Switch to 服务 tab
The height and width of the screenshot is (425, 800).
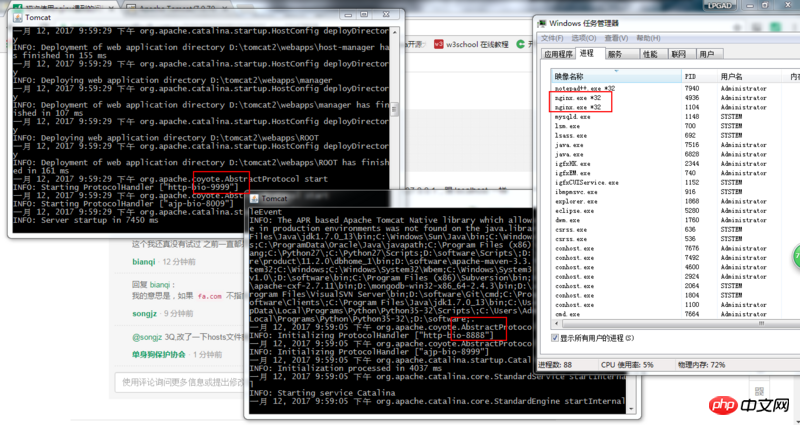coord(622,54)
